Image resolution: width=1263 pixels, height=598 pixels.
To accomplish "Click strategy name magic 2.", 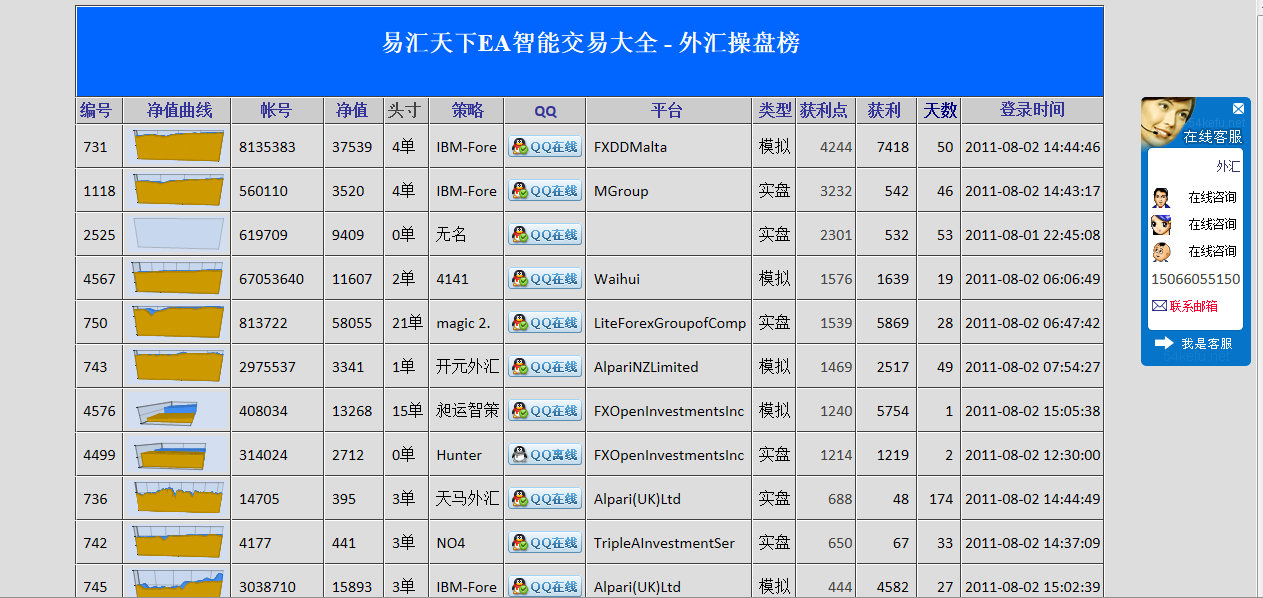I will click(463, 323).
